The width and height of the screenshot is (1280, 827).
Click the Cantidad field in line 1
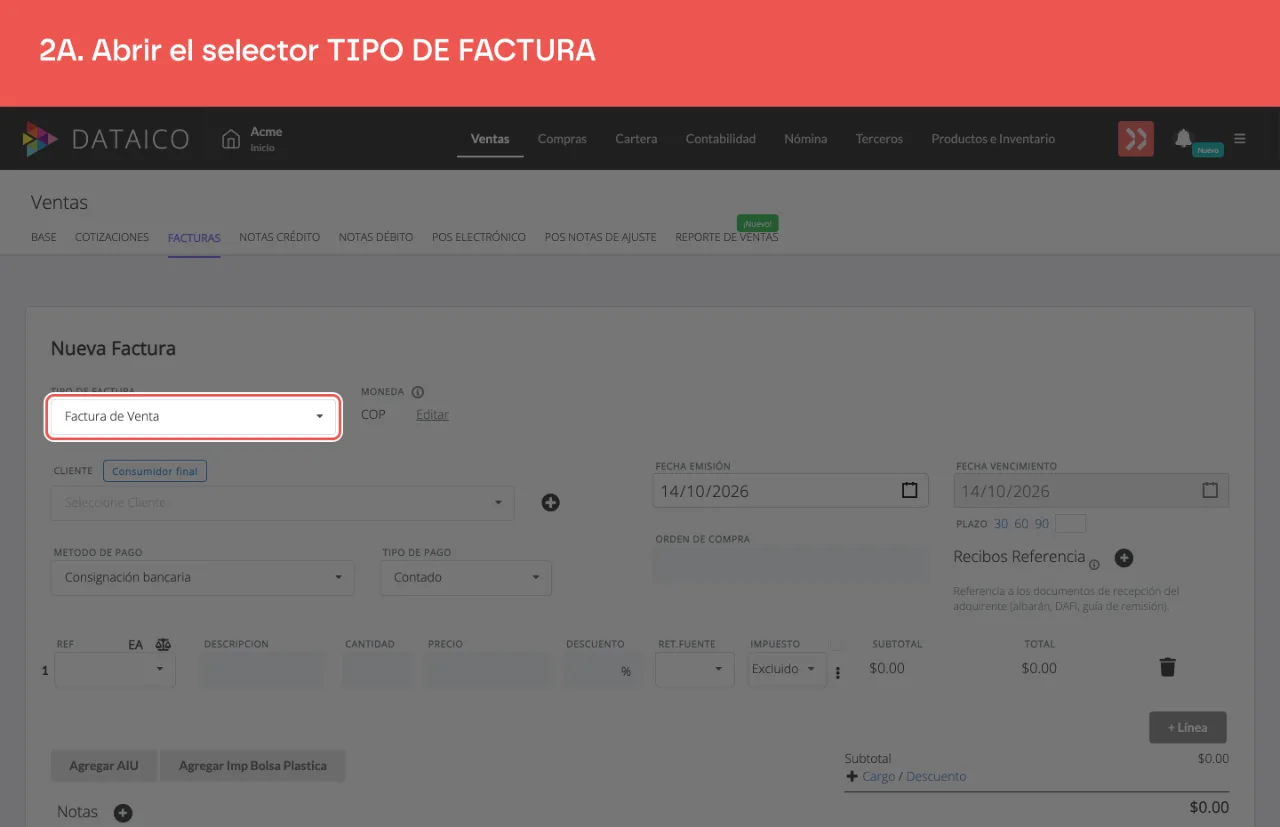point(378,671)
